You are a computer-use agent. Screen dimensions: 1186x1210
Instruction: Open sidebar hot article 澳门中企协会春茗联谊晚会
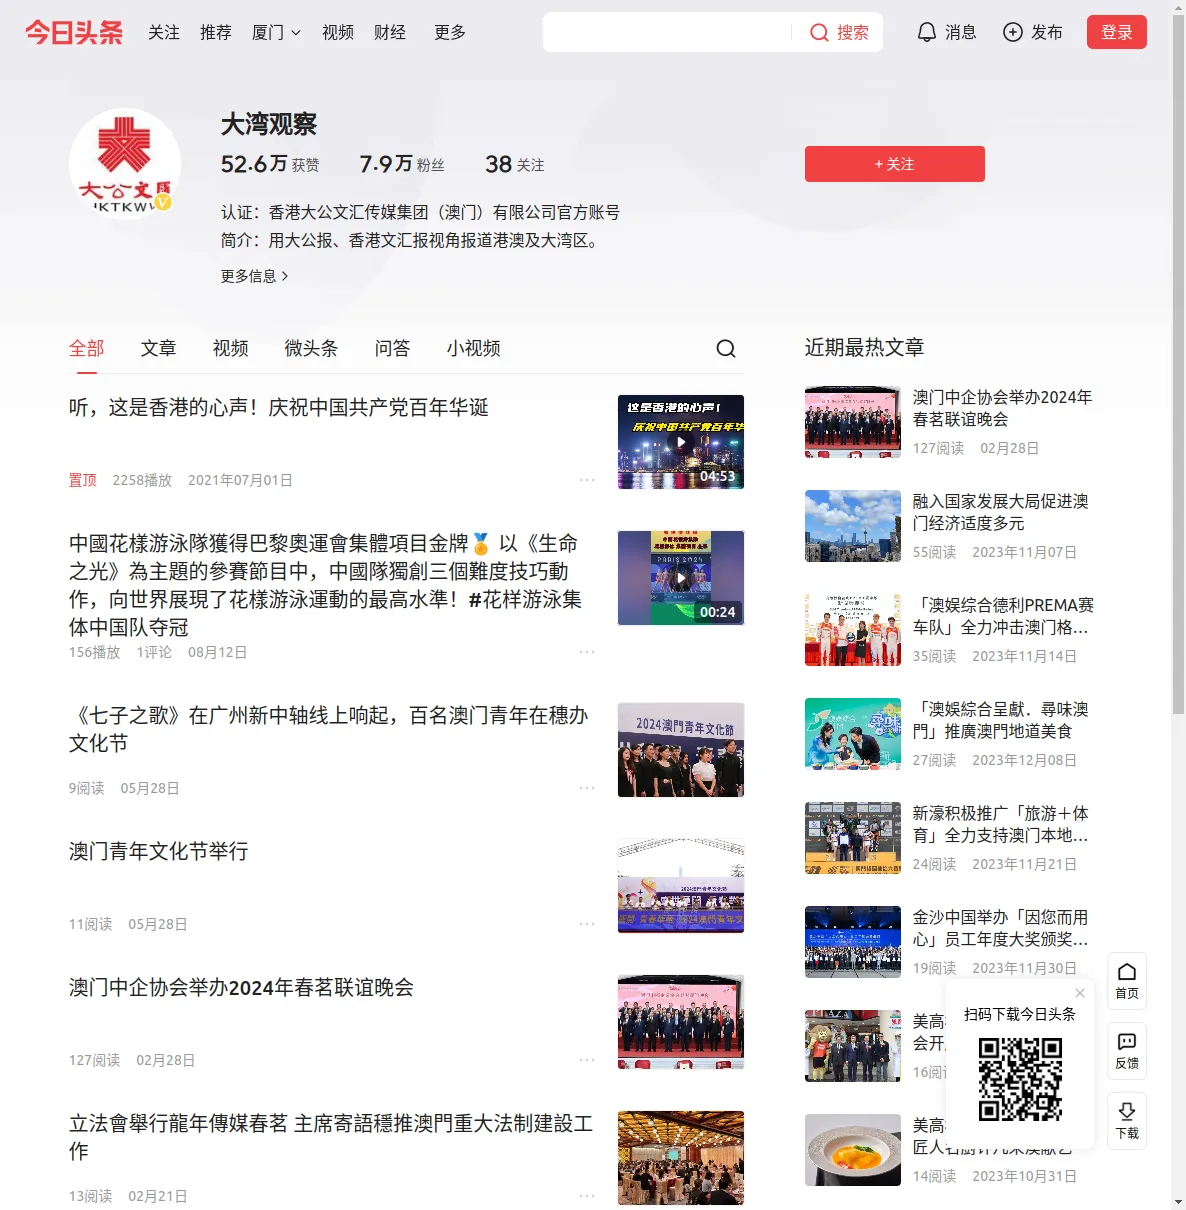click(1003, 408)
